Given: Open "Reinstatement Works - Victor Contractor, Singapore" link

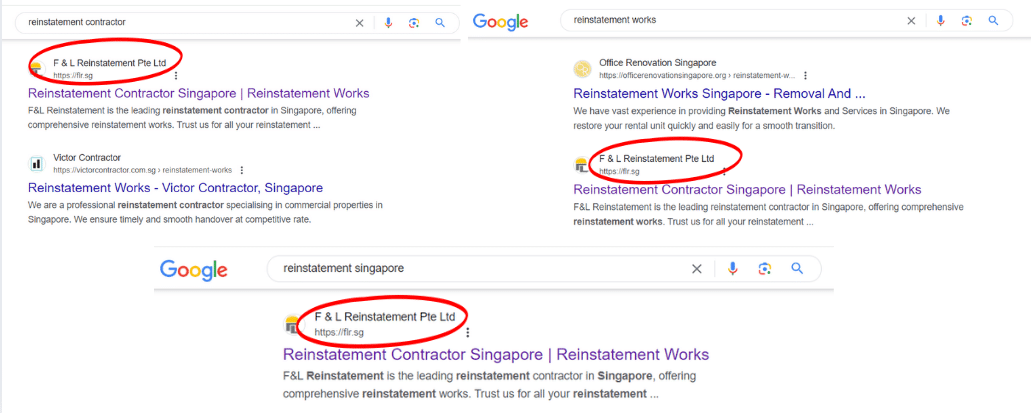Looking at the screenshot, I should pyautogui.click(x=175, y=188).
